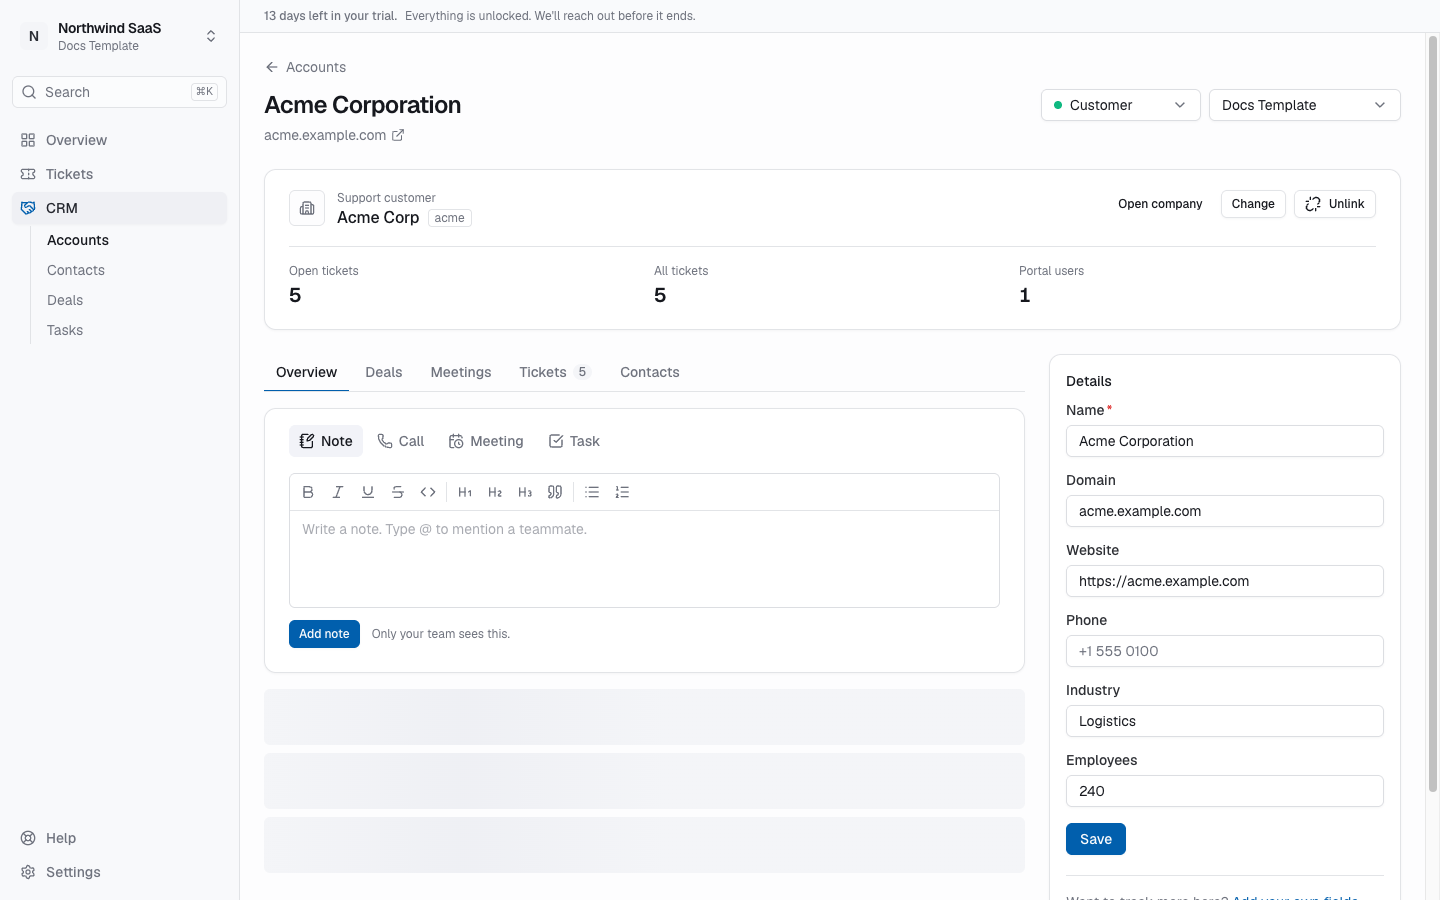Select the Meeting activity type
The width and height of the screenshot is (1440, 900).
click(x=486, y=441)
